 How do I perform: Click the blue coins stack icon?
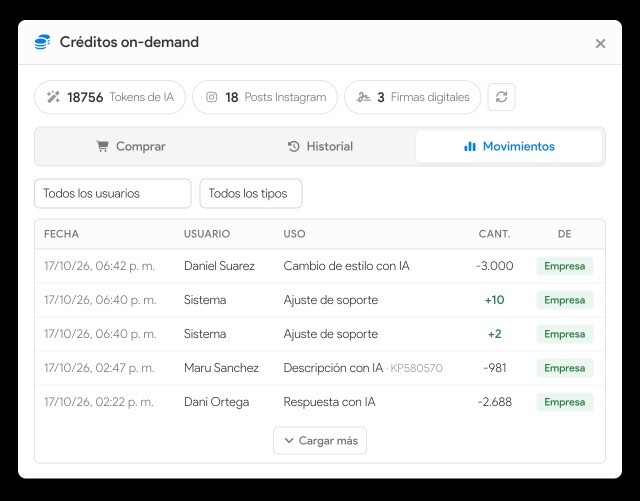[x=42, y=42]
